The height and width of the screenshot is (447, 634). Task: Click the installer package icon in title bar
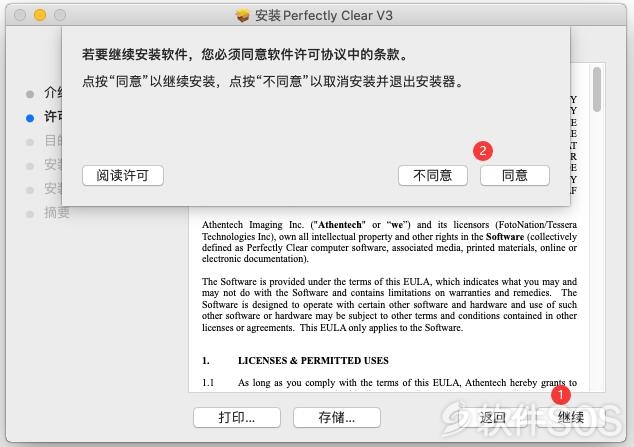[242, 15]
